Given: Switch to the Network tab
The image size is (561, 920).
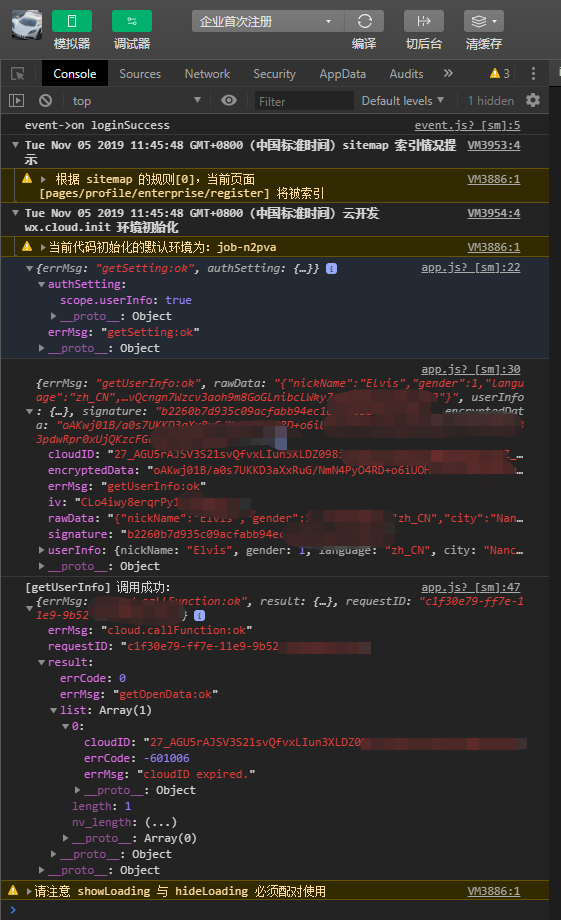Looking at the screenshot, I should click(x=207, y=74).
